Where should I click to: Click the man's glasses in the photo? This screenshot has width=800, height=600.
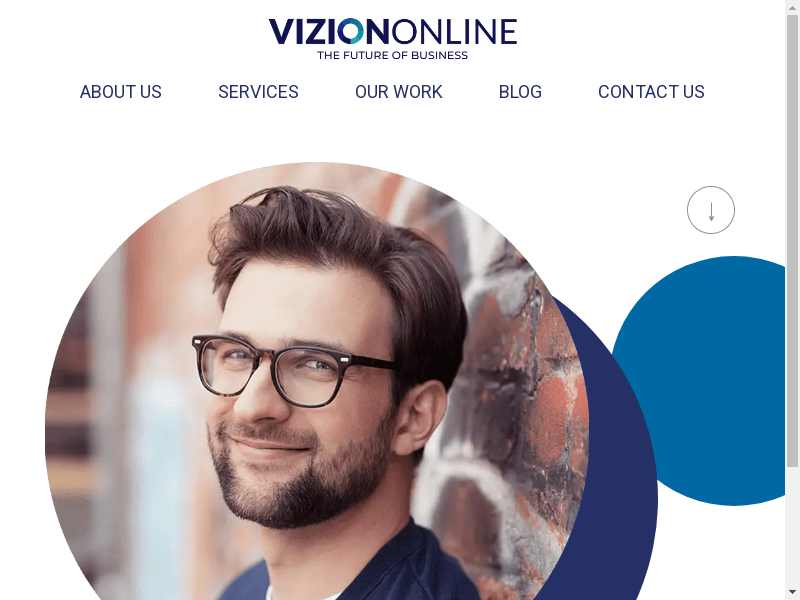coord(293,370)
